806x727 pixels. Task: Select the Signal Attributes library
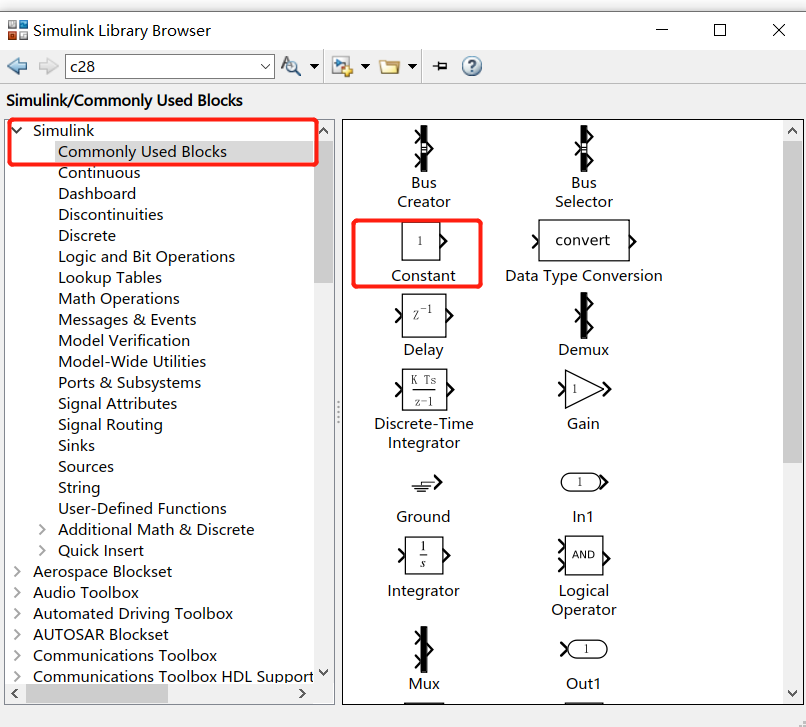click(x=117, y=404)
